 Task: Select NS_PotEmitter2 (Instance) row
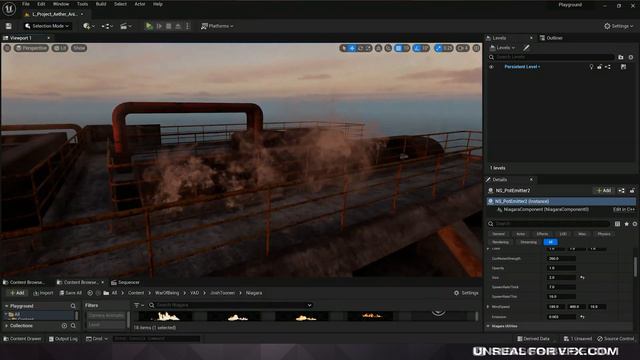[x=561, y=201]
